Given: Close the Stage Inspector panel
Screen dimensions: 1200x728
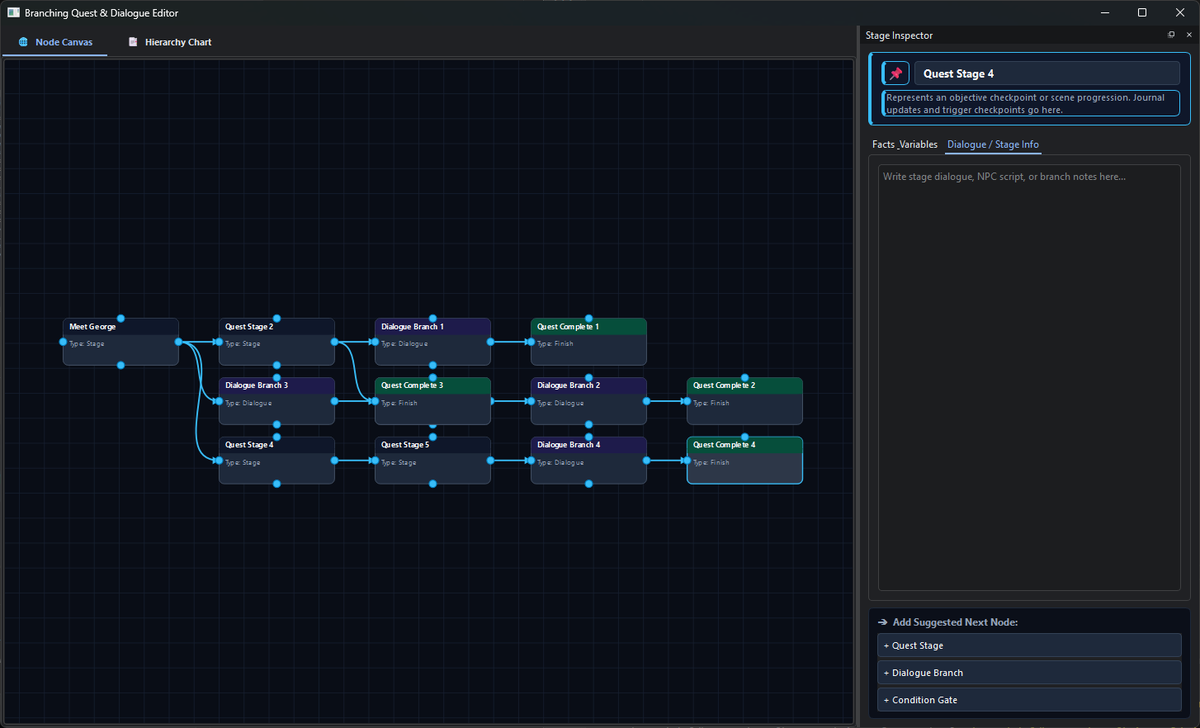Looking at the screenshot, I should click(1187, 35).
